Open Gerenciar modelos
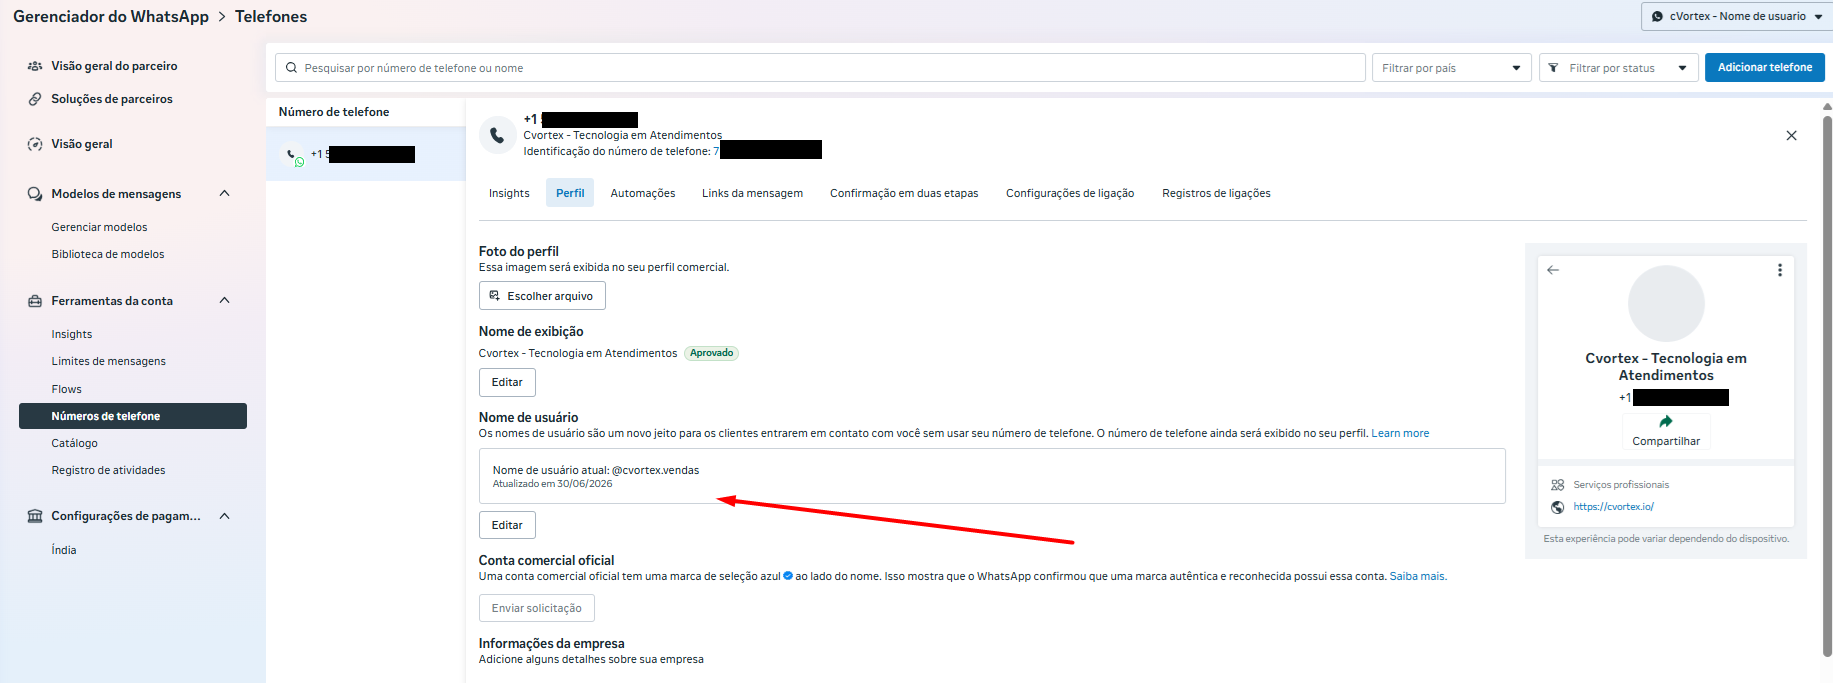This screenshot has width=1833, height=683. 99,227
